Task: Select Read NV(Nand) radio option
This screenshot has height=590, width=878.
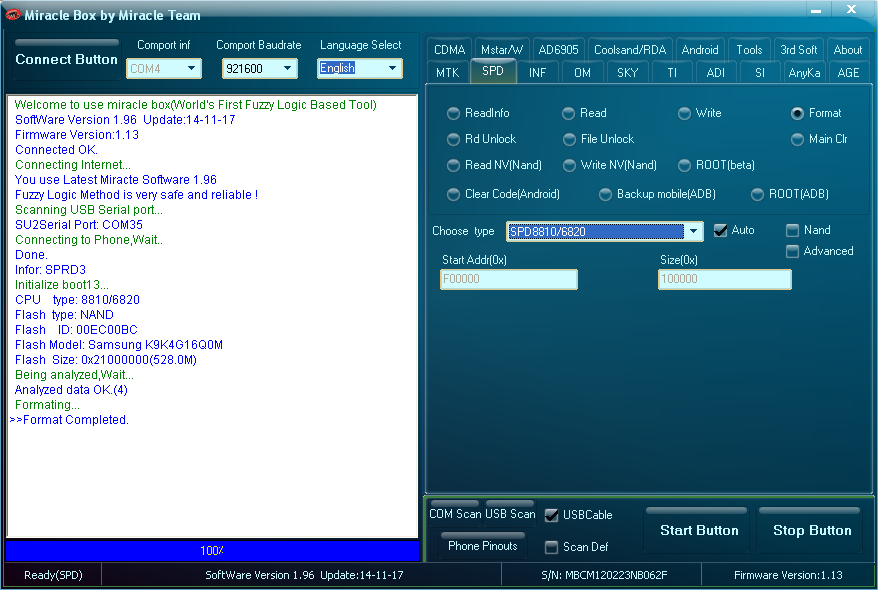Action: click(x=495, y=165)
